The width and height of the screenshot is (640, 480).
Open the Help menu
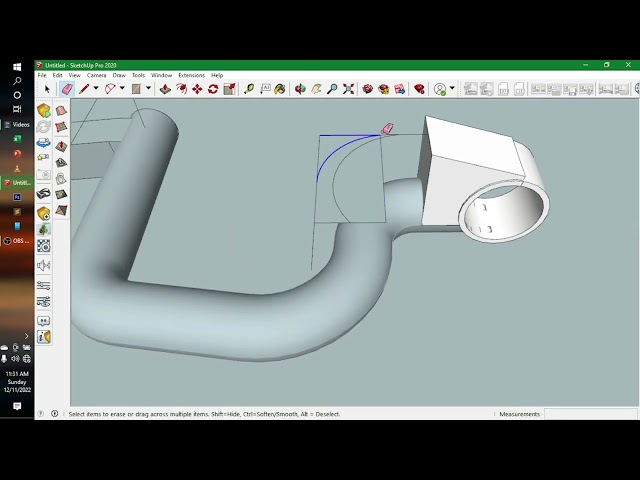(217, 76)
